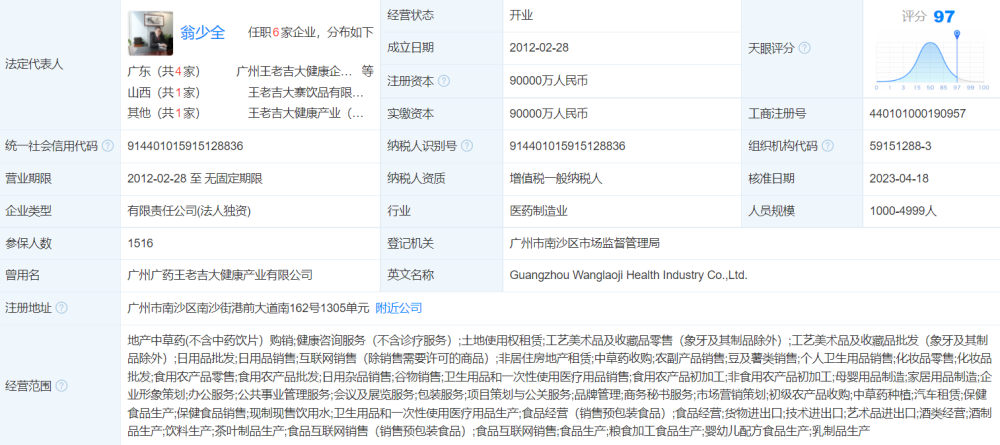The width and height of the screenshot is (1000, 445).
Task: Click help icon next to 注册资本
Action: coord(444,81)
